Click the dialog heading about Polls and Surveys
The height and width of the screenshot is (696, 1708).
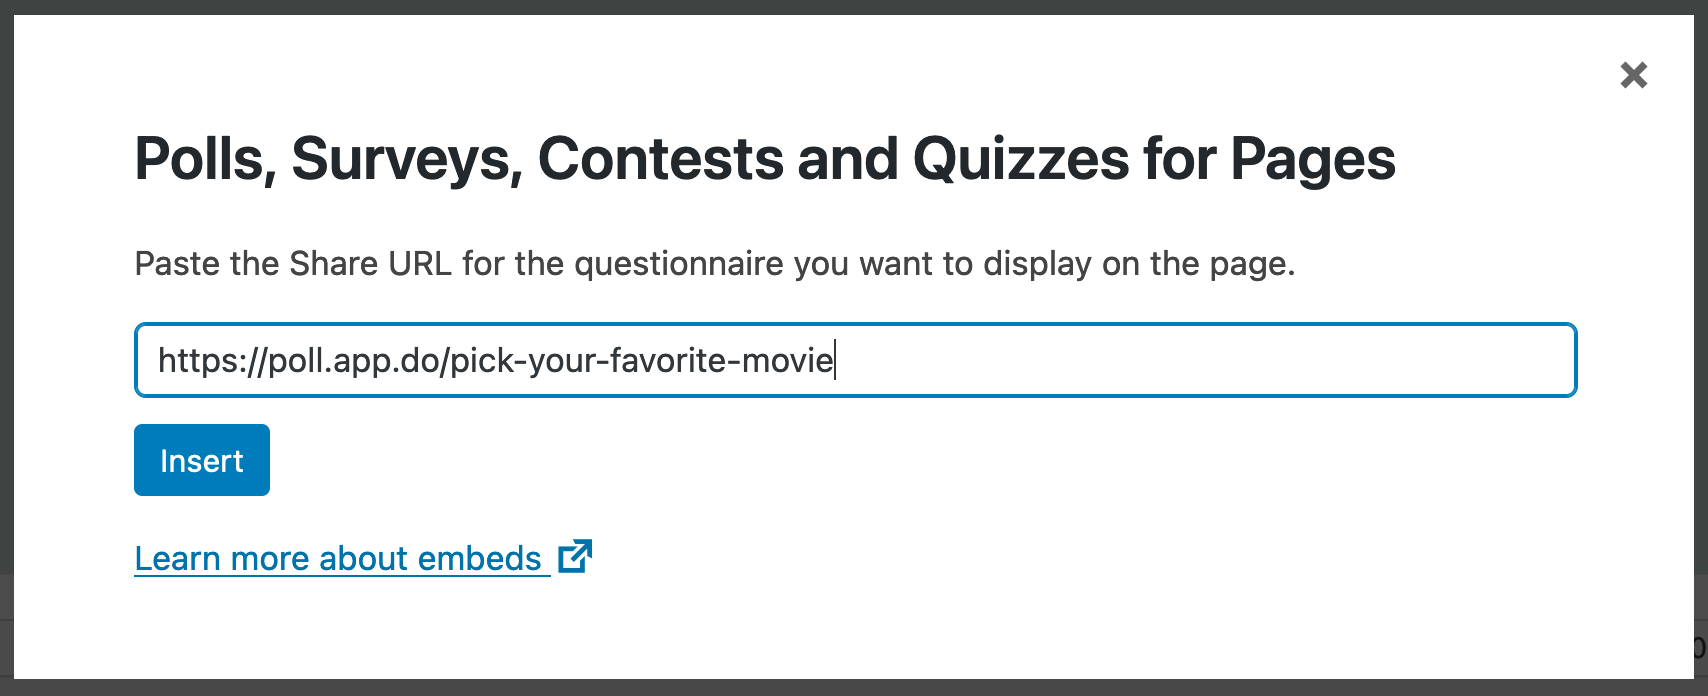tap(765, 158)
